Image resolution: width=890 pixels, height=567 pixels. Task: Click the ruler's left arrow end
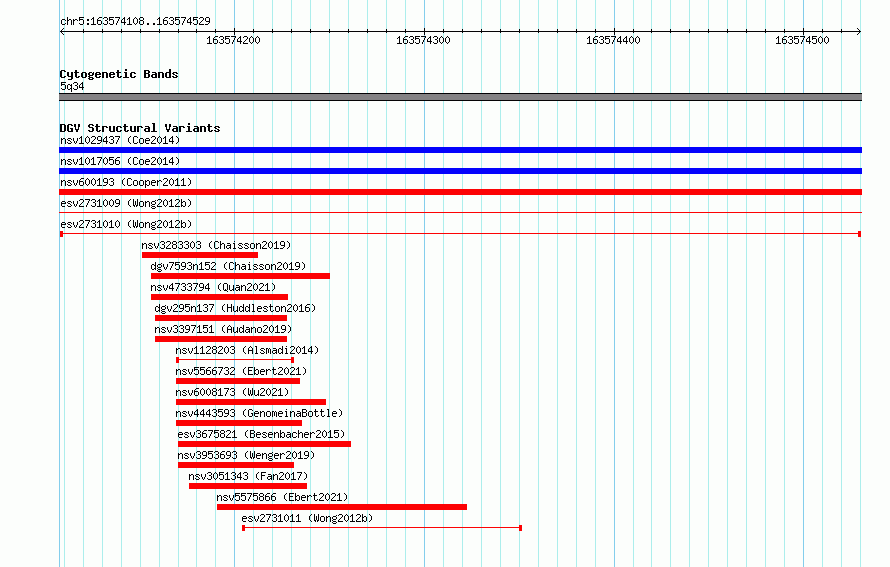(62, 31)
